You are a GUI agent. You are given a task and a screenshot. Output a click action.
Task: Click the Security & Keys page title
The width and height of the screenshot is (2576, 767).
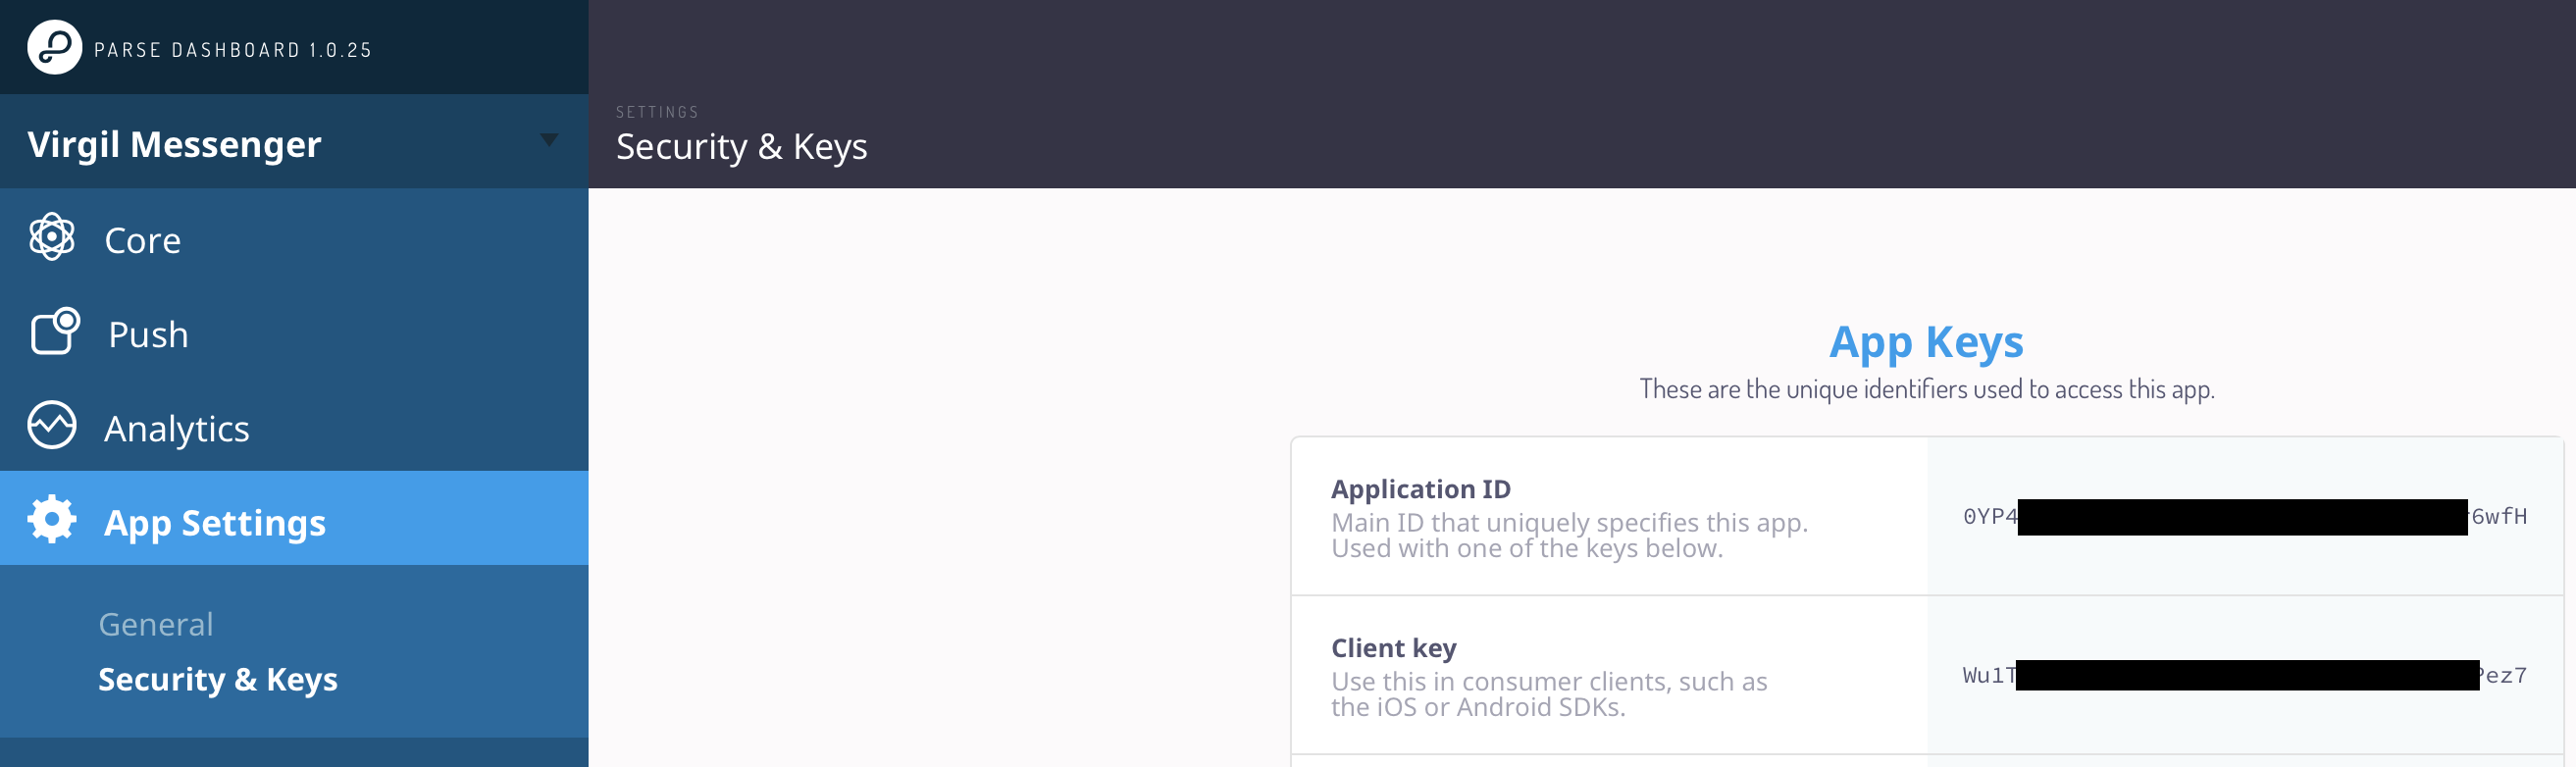point(741,147)
